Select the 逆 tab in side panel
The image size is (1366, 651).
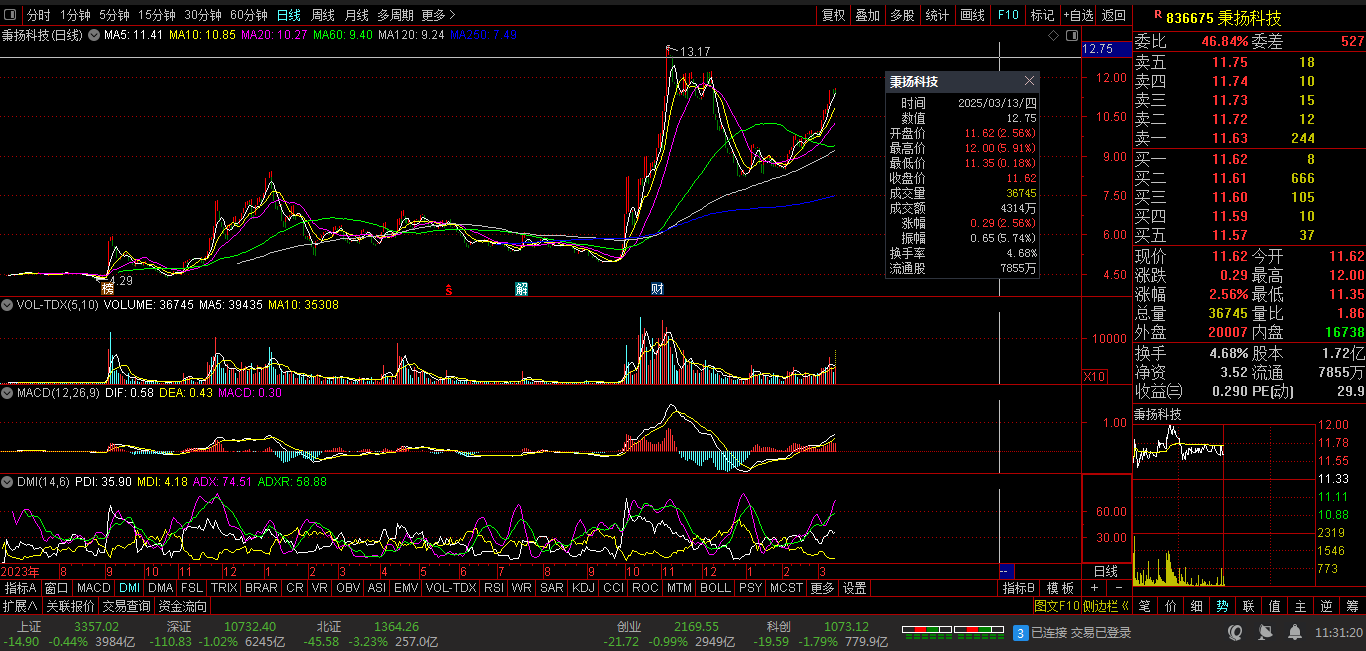(x=1326, y=605)
